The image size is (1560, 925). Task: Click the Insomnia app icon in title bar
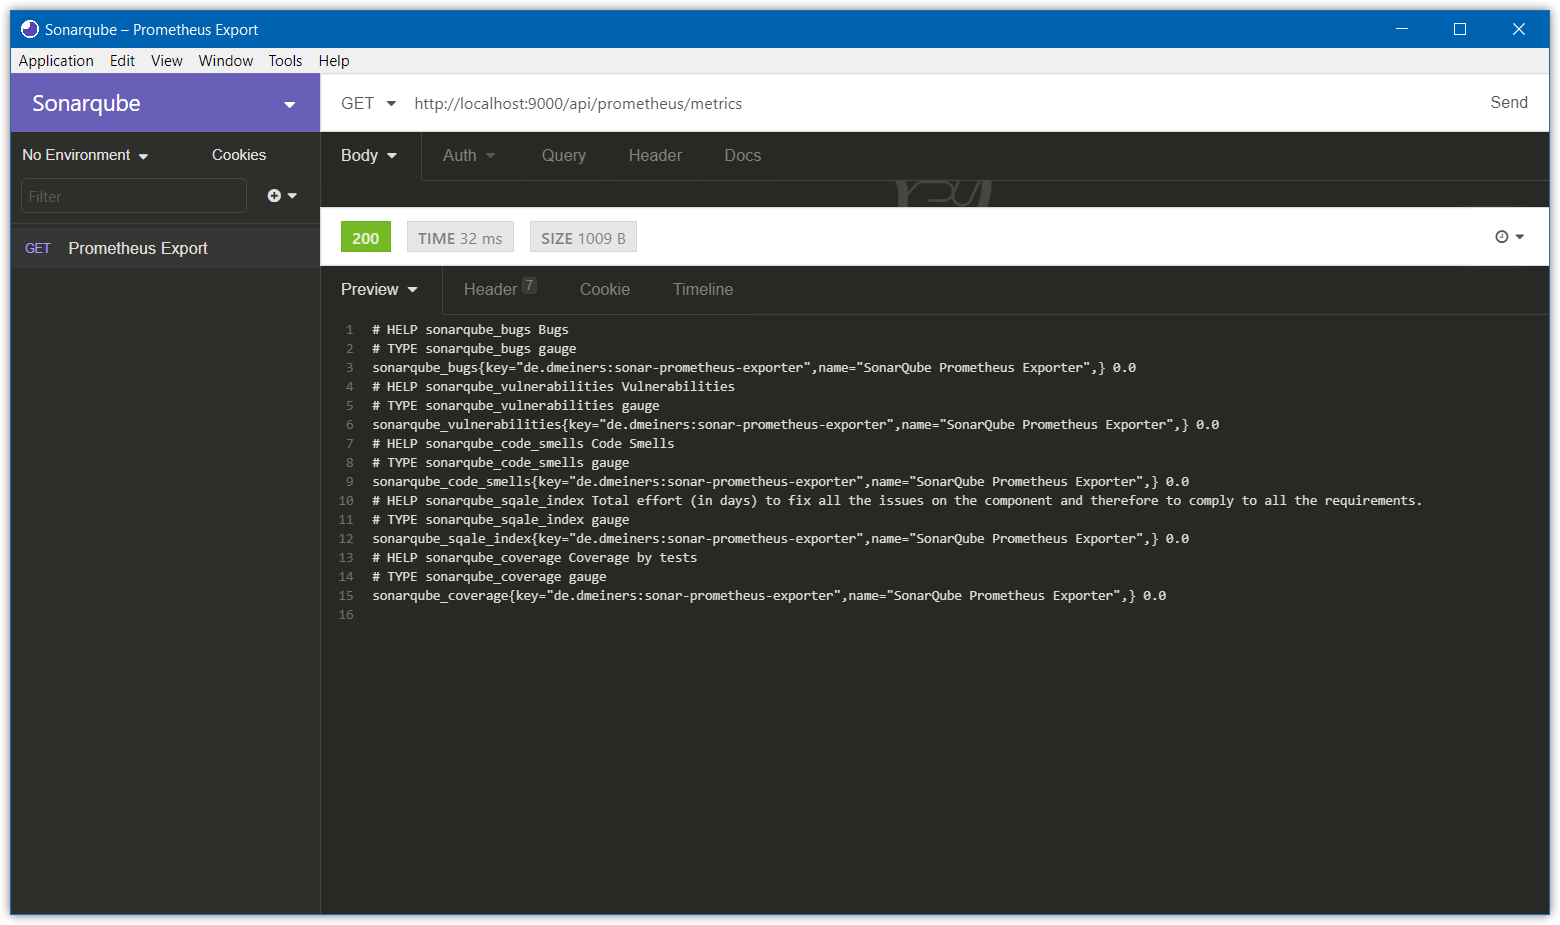tap(30, 29)
